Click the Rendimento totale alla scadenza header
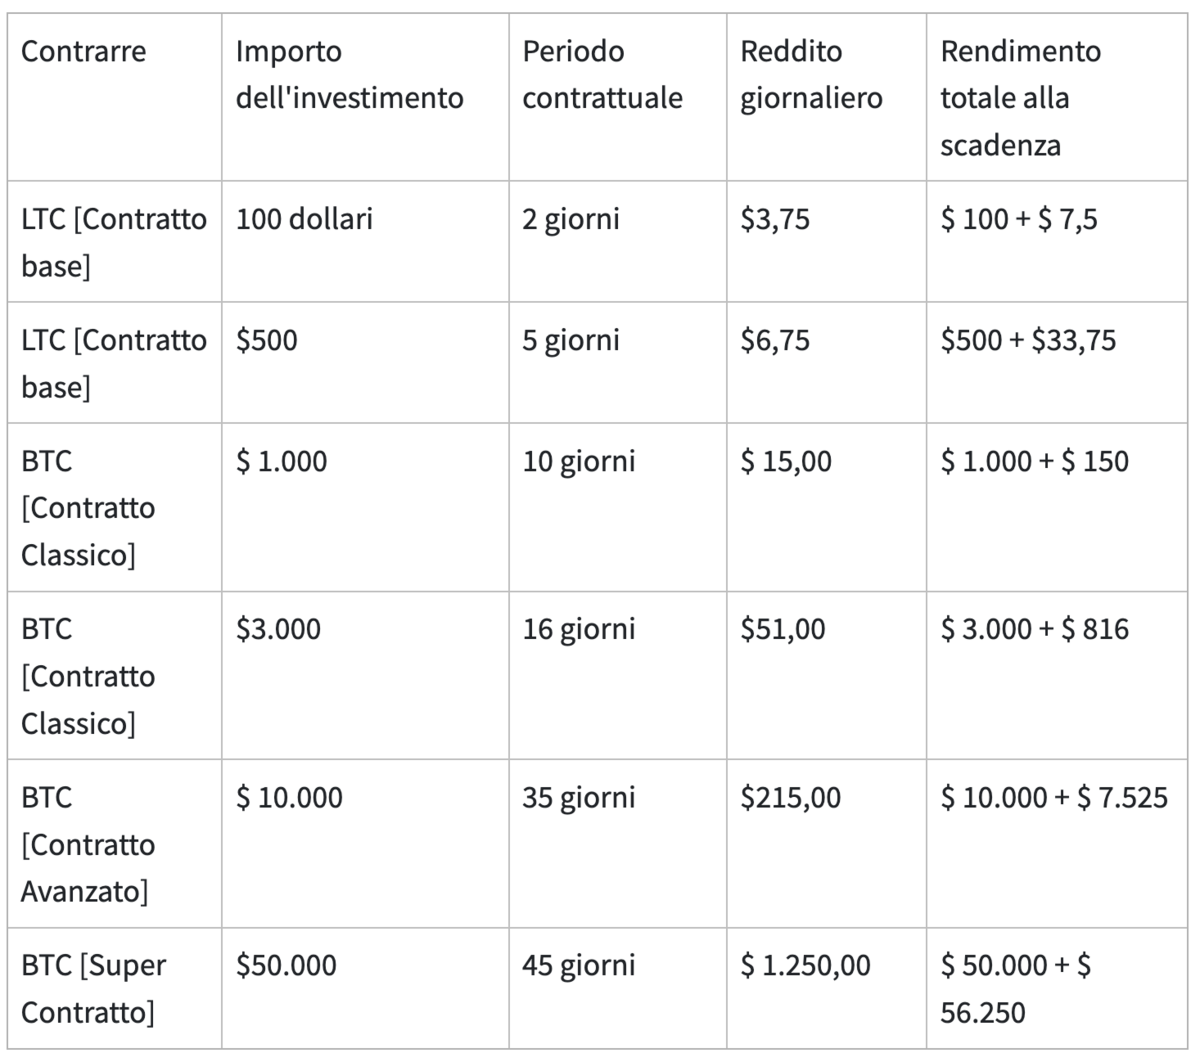1200x1062 pixels. pyautogui.click(x=1020, y=98)
